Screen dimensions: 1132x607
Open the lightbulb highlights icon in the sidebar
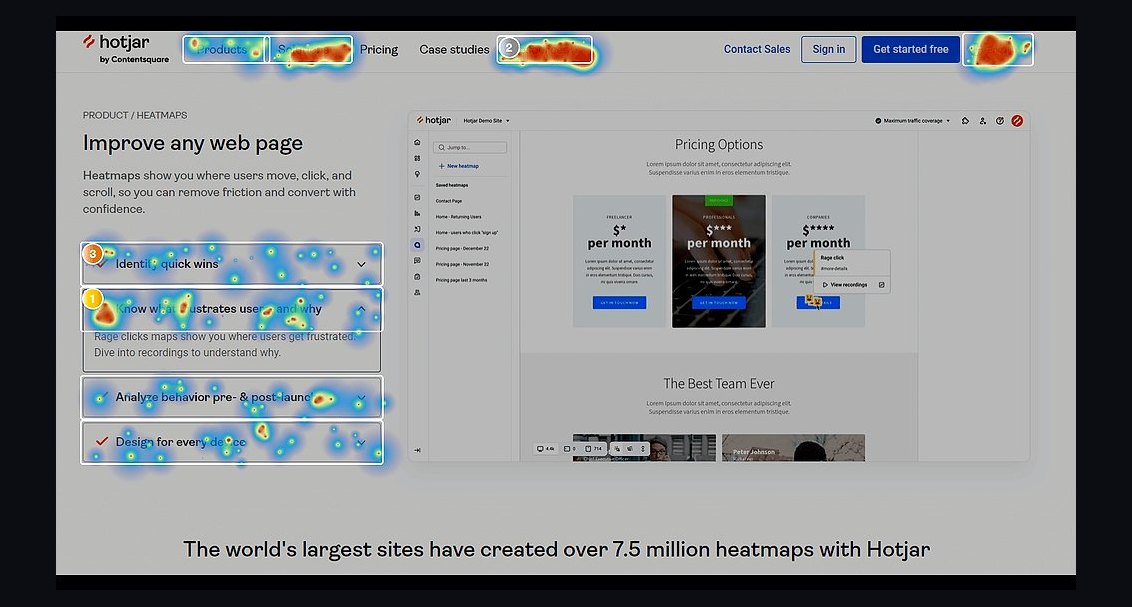417,174
